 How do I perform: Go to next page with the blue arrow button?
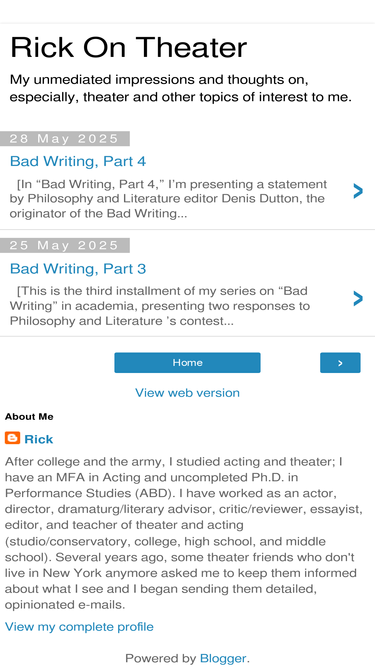(x=340, y=363)
